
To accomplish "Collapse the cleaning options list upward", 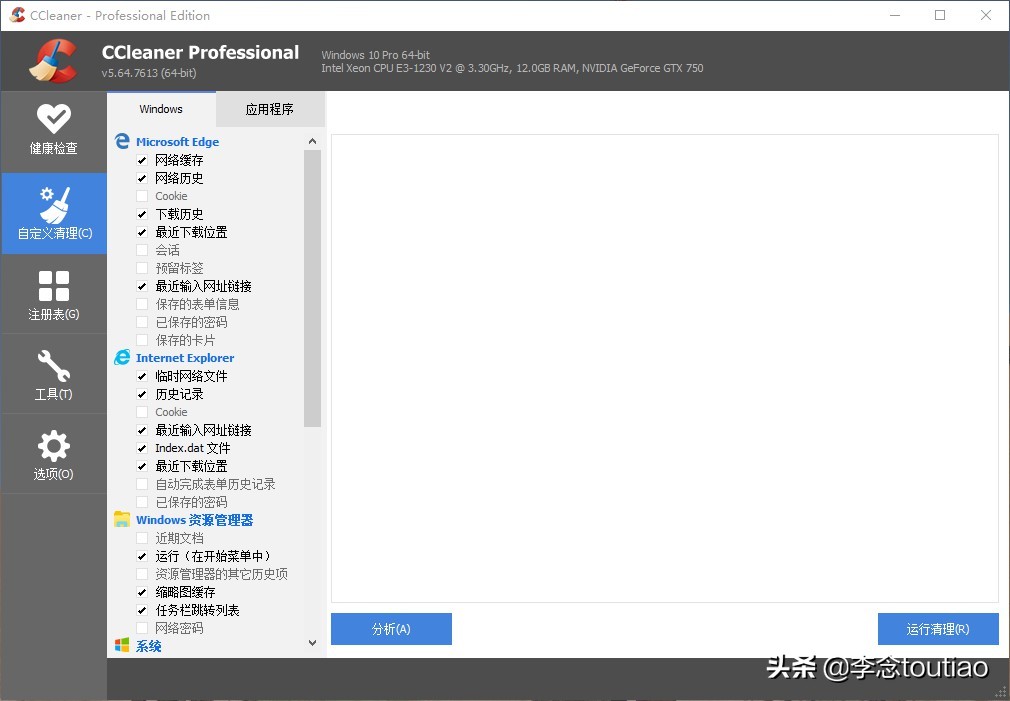I will coord(312,140).
